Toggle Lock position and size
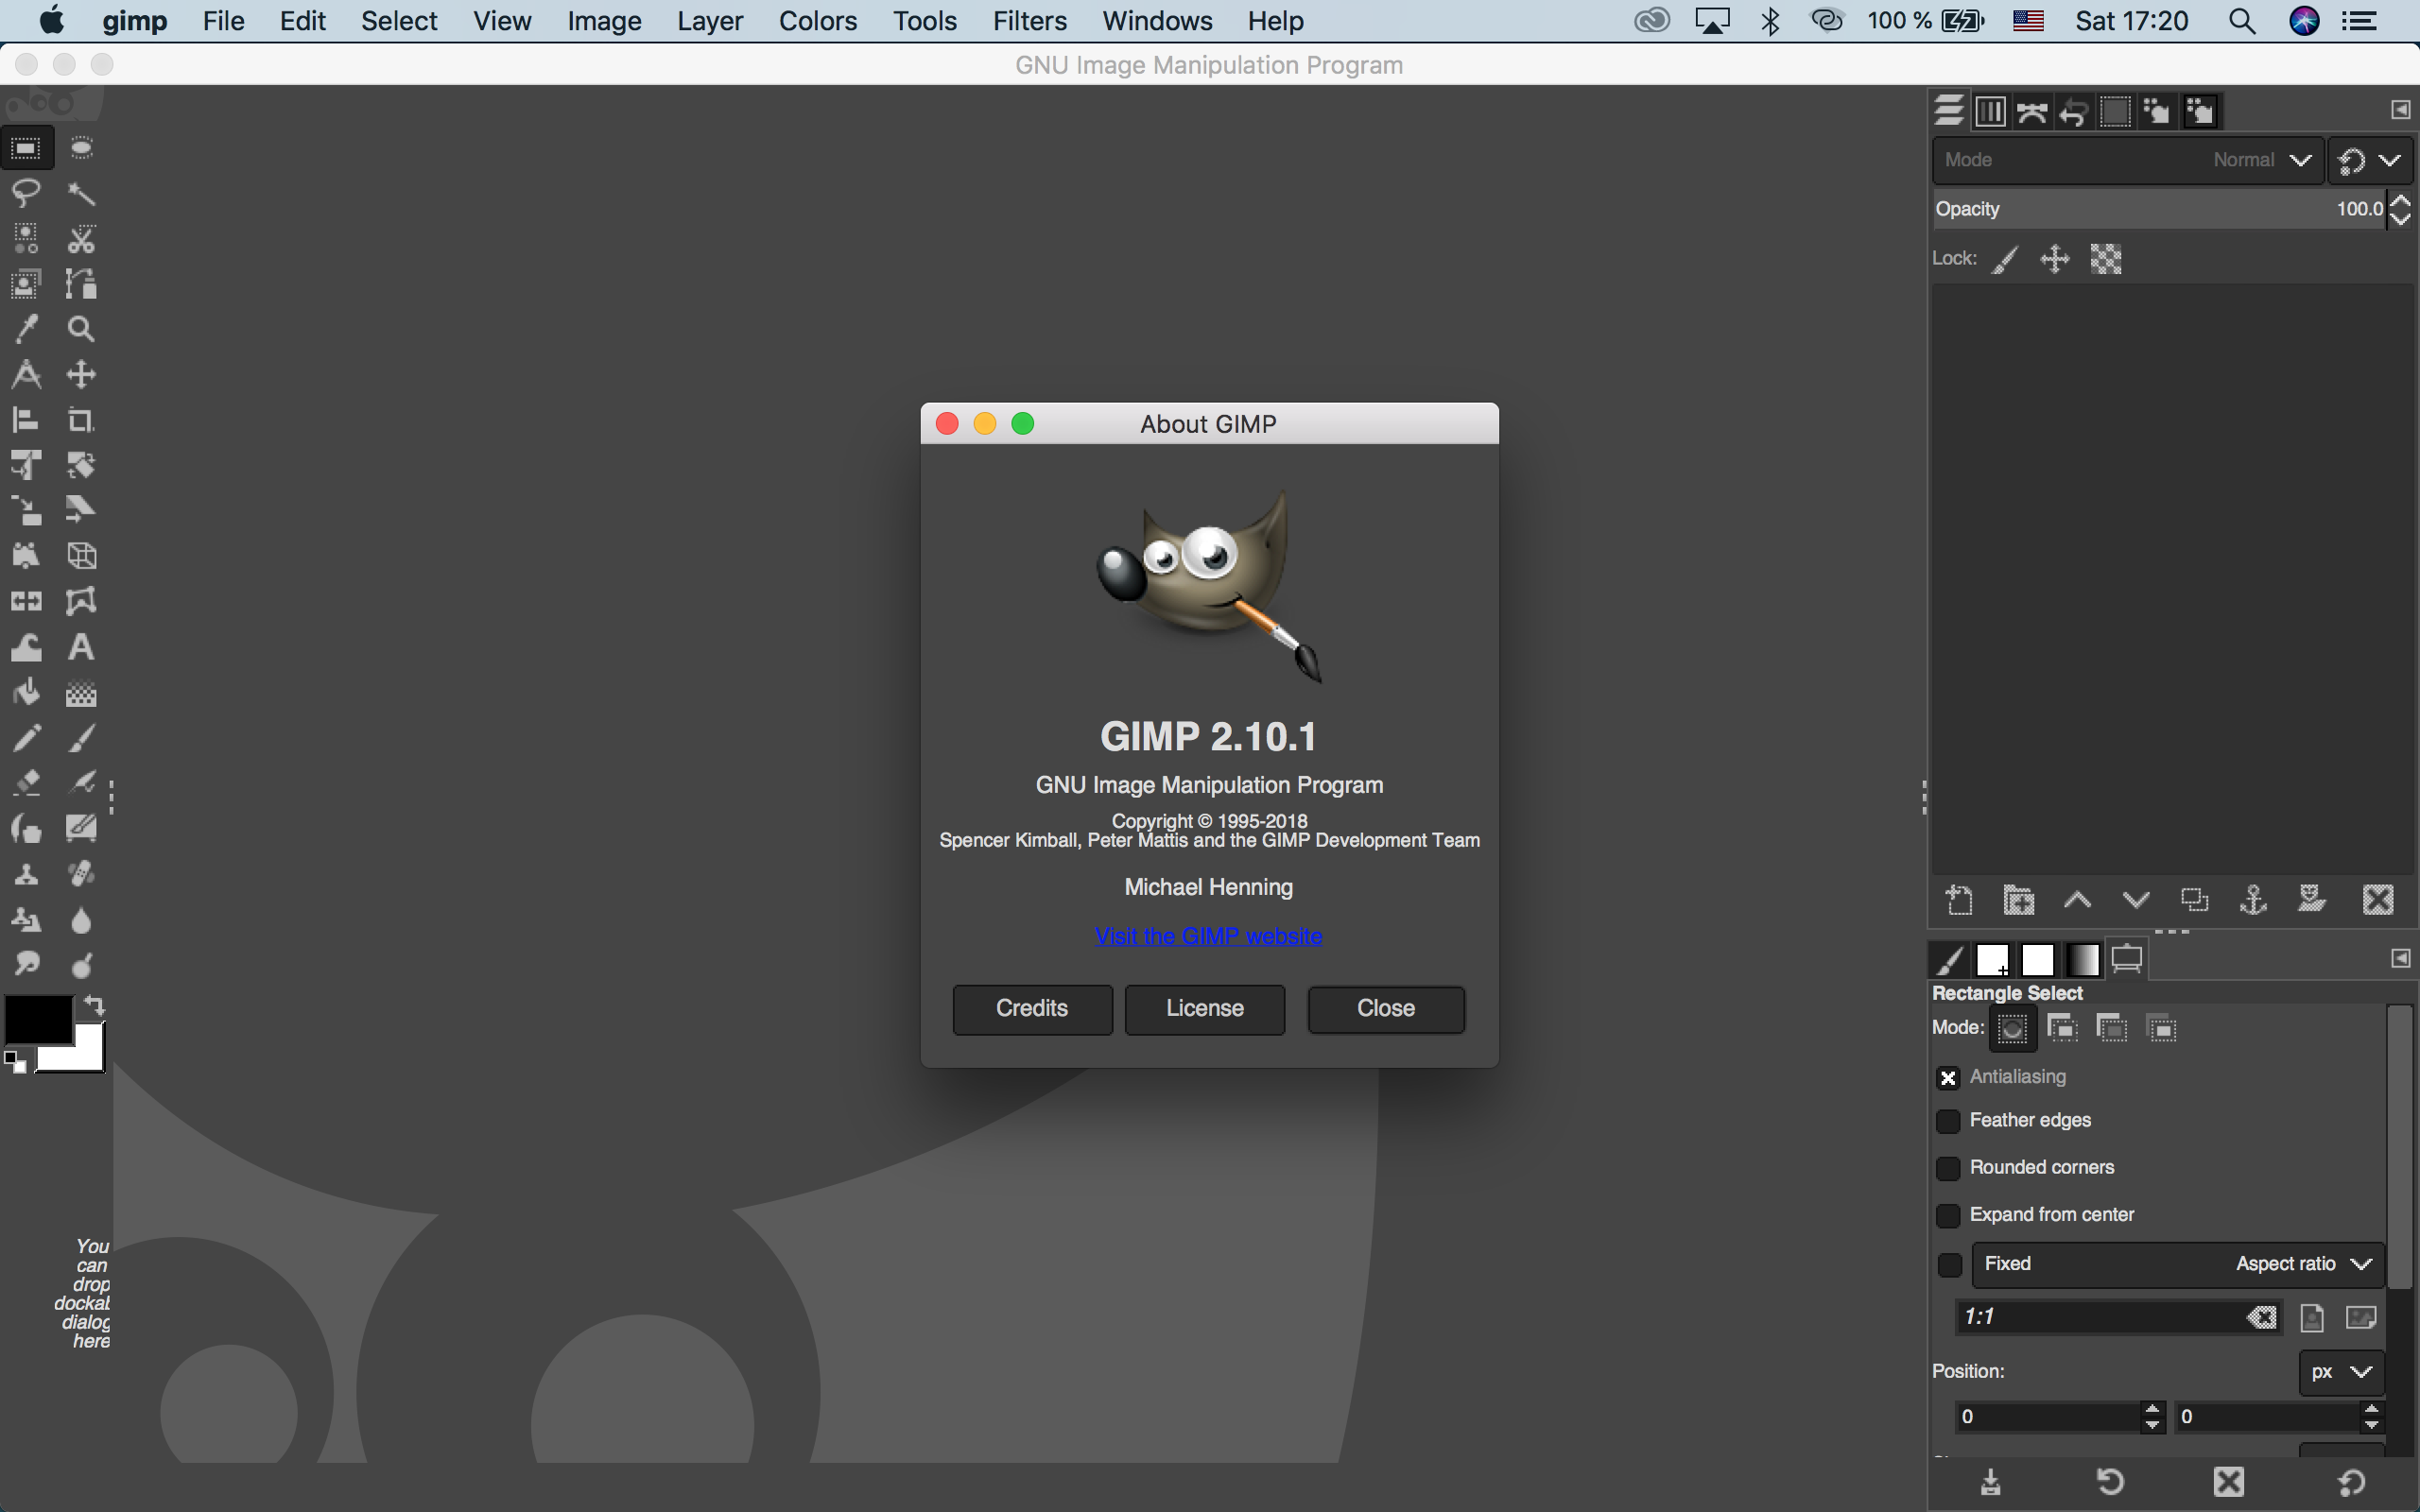Viewport: 2420px width, 1512px height. coord(2055,260)
